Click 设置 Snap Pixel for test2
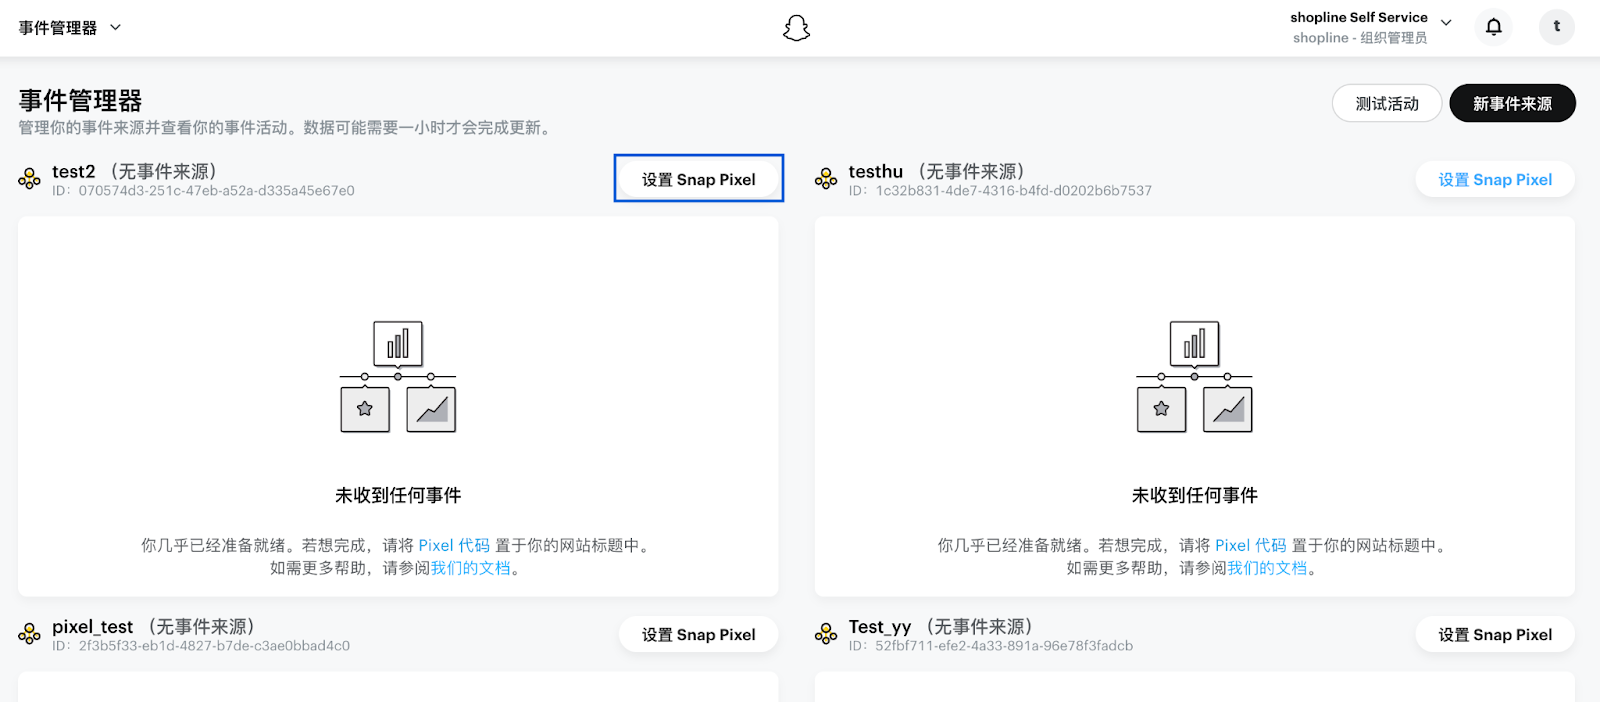Viewport: 1600px width, 702px height. pos(698,179)
